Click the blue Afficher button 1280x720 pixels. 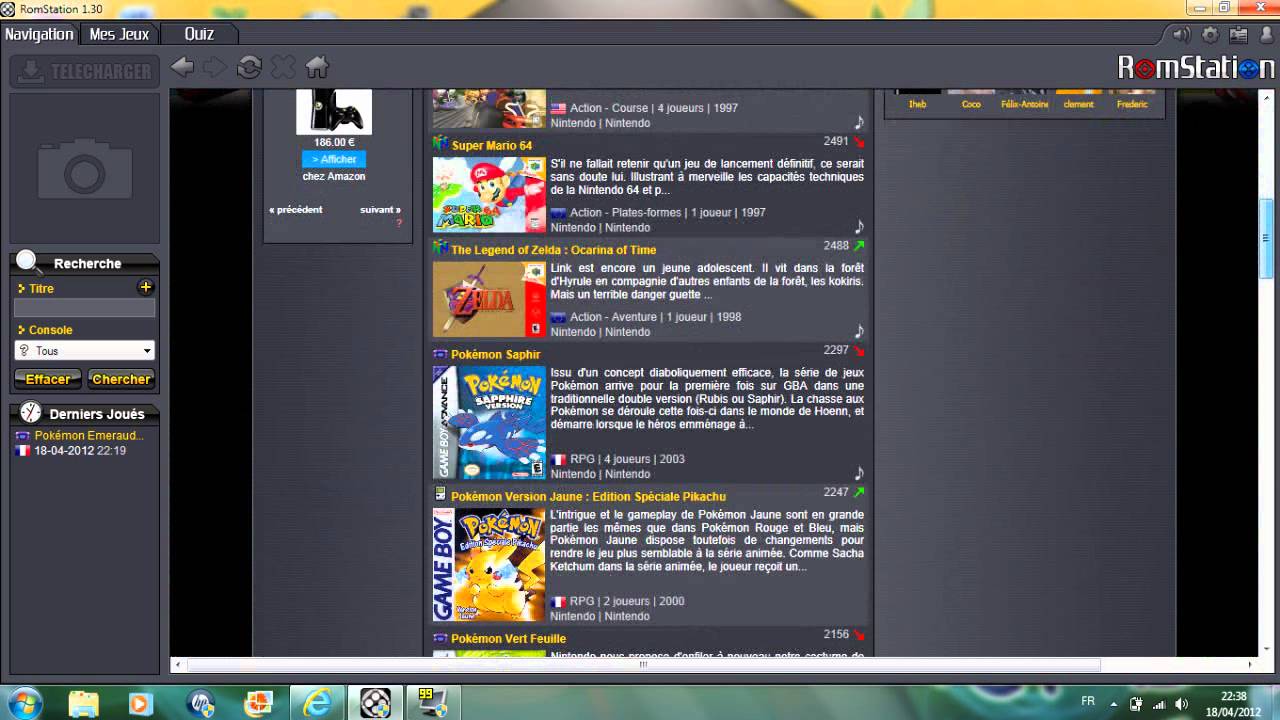pos(334,159)
